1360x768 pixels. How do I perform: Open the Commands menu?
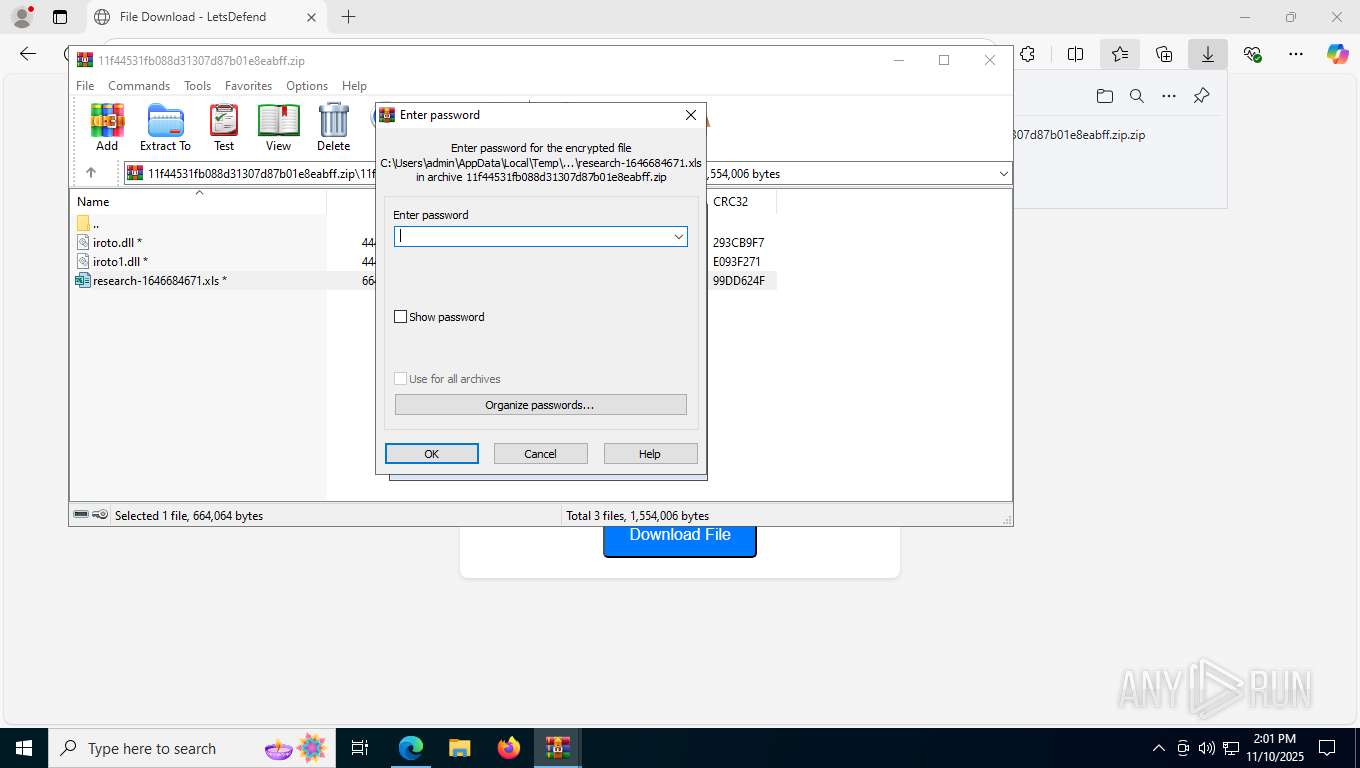pos(139,86)
